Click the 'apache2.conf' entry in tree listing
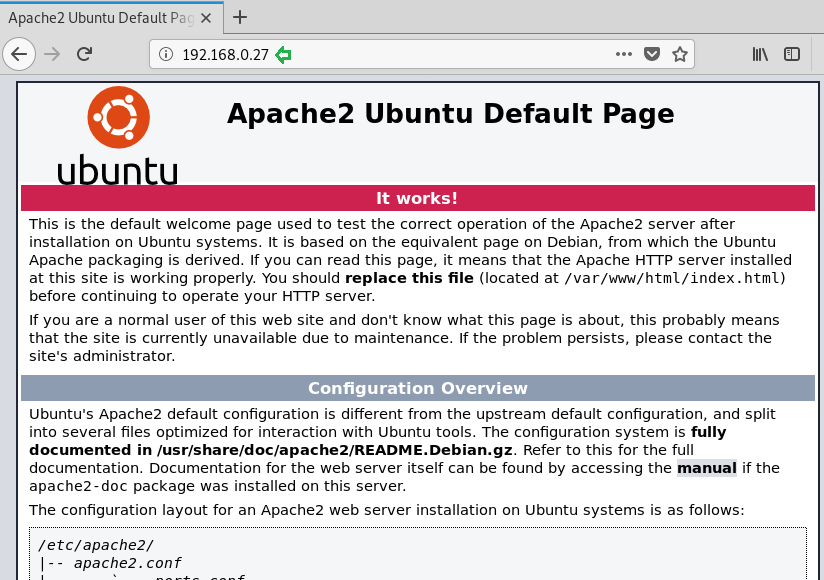Screen dimensions: 824x580 click(128, 563)
